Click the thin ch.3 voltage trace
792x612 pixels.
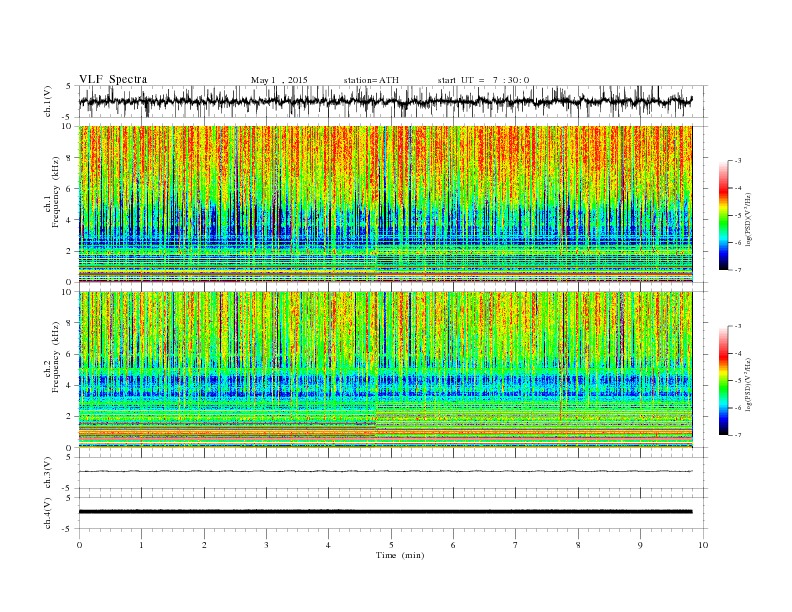[385, 471]
